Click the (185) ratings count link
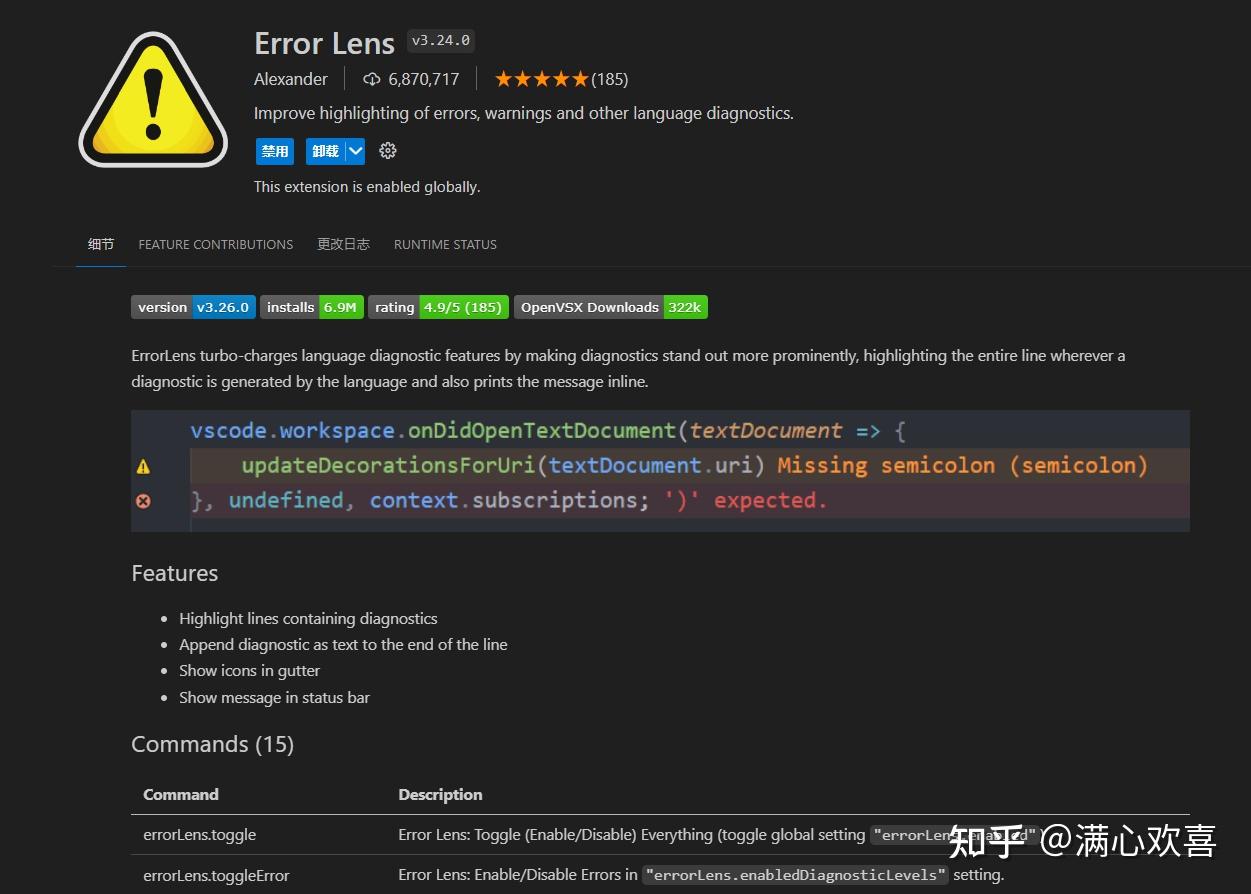 click(x=611, y=78)
